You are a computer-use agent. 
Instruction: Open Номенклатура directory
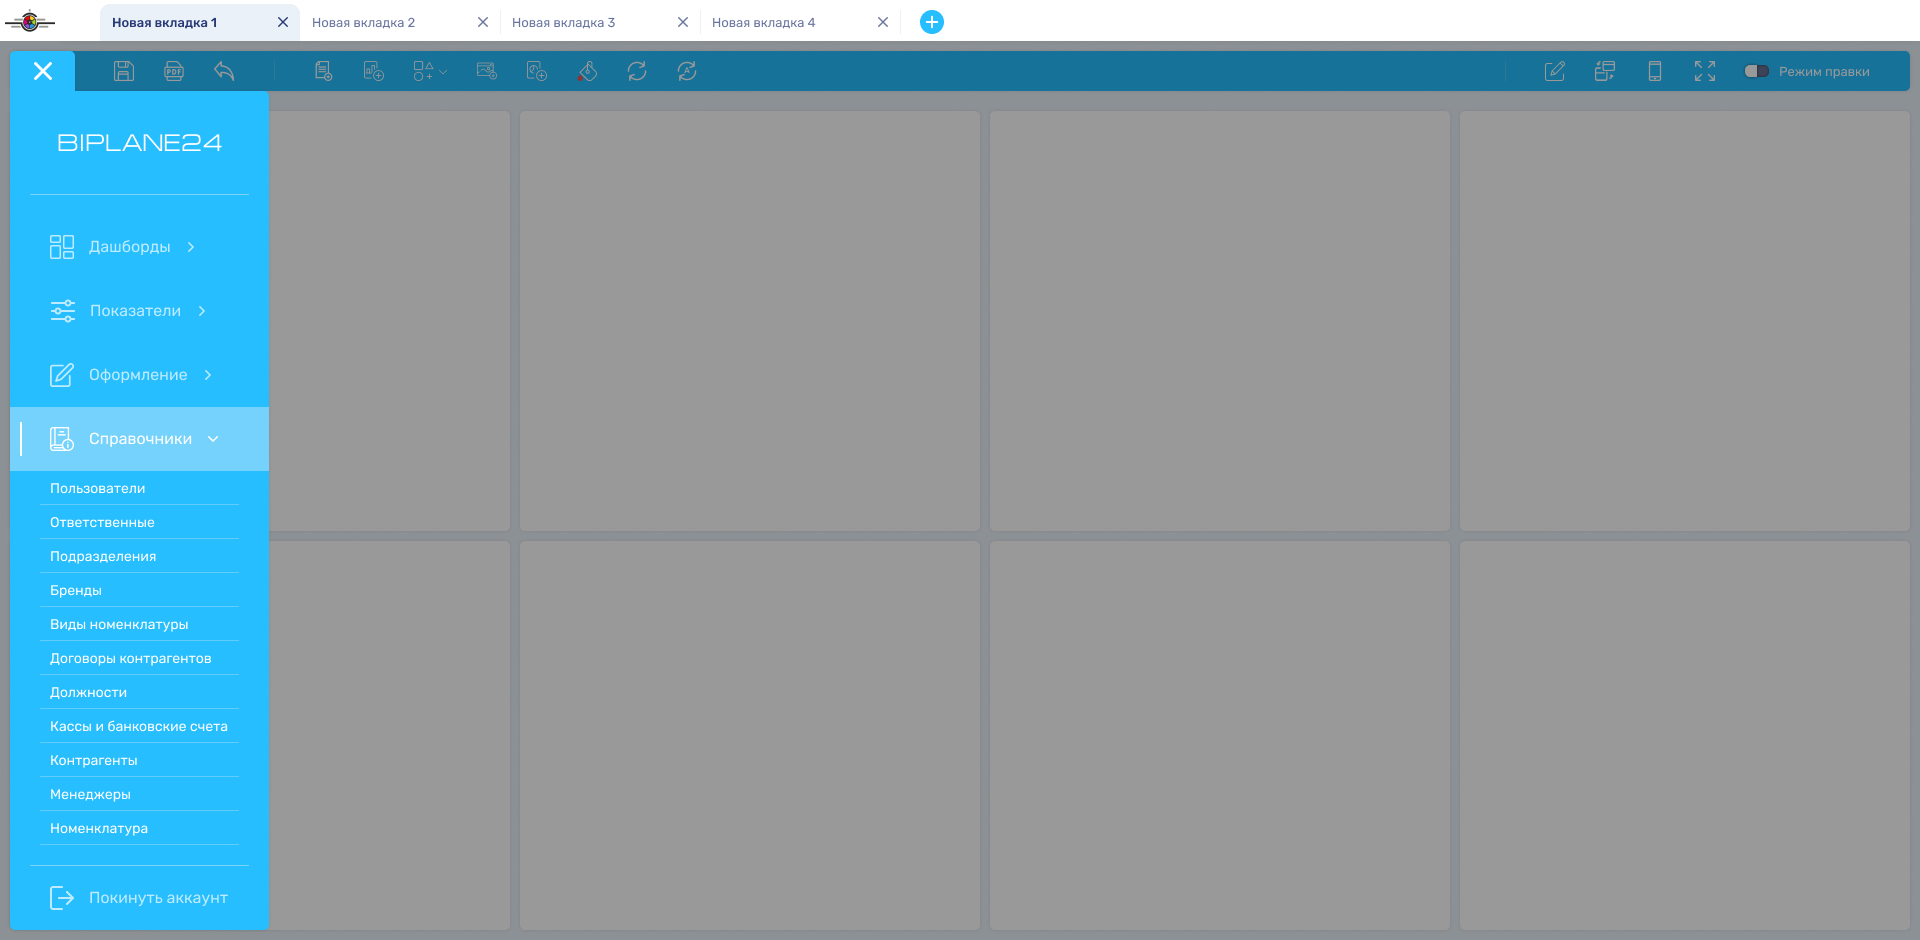pos(139,828)
